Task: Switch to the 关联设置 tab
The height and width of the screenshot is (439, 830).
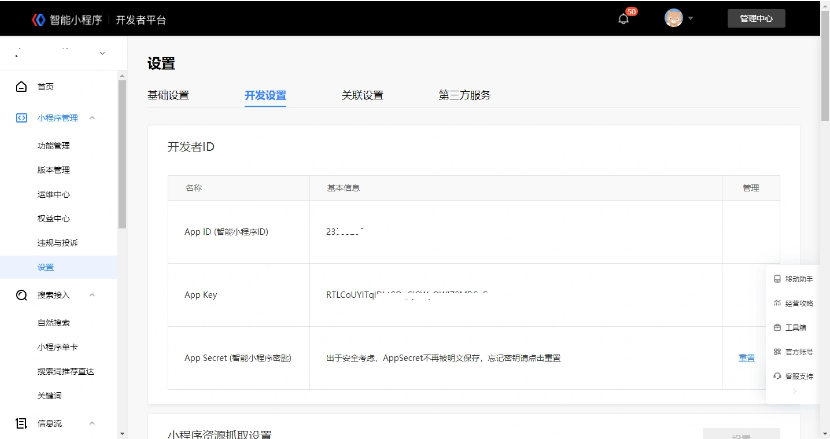Action: pyautogui.click(x=362, y=95)
